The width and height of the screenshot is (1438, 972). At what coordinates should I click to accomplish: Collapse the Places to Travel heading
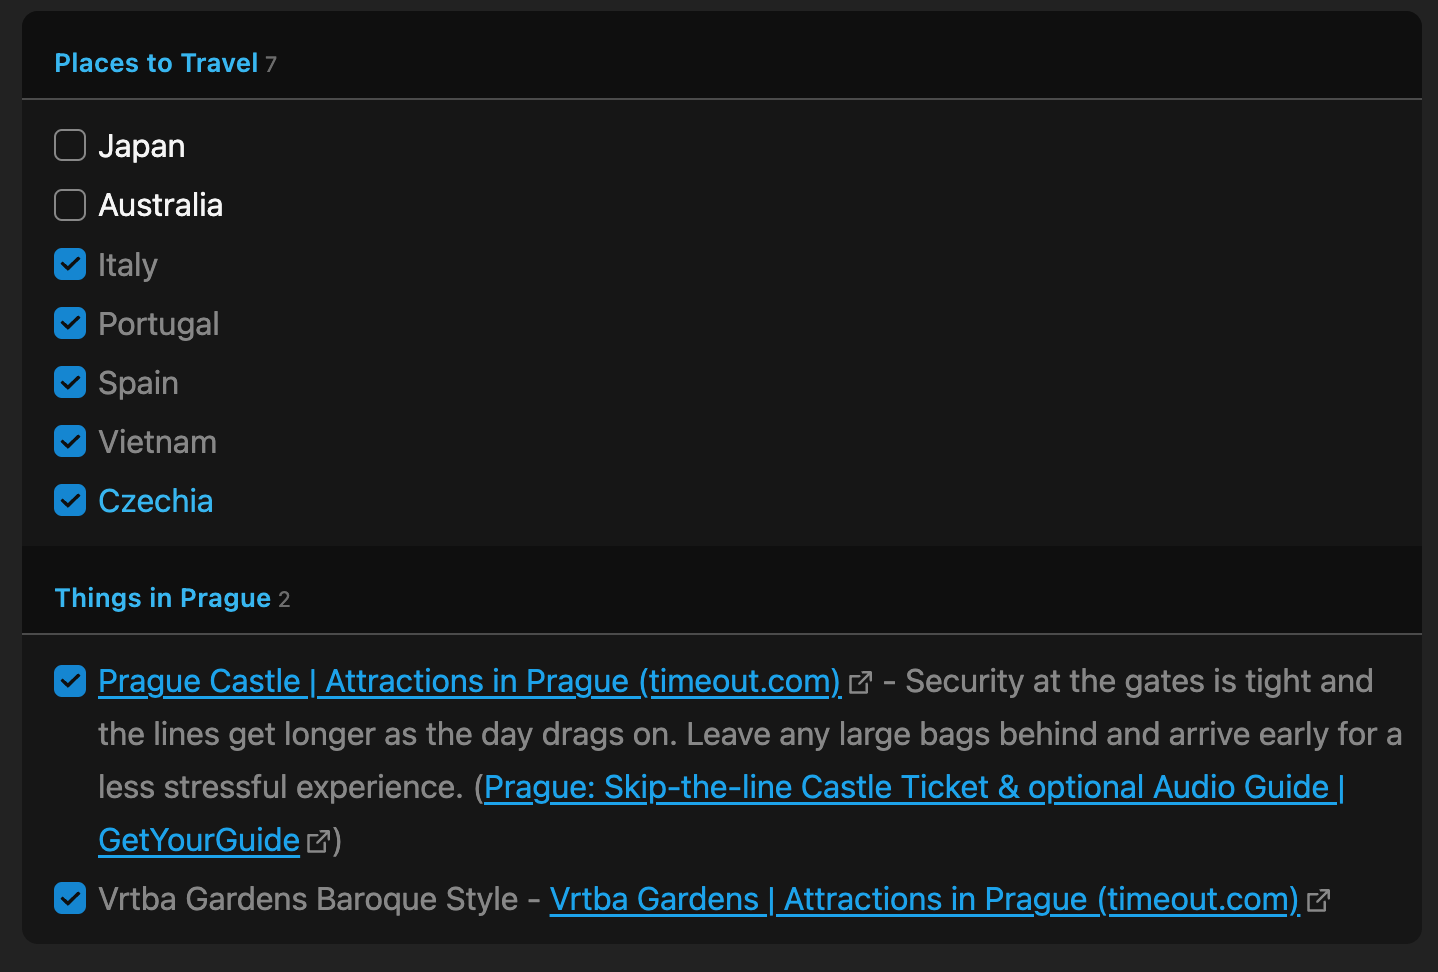[x=156, y=63]
